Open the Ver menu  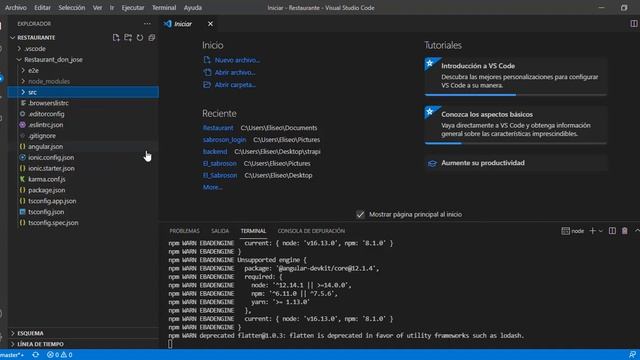[97, 8]
